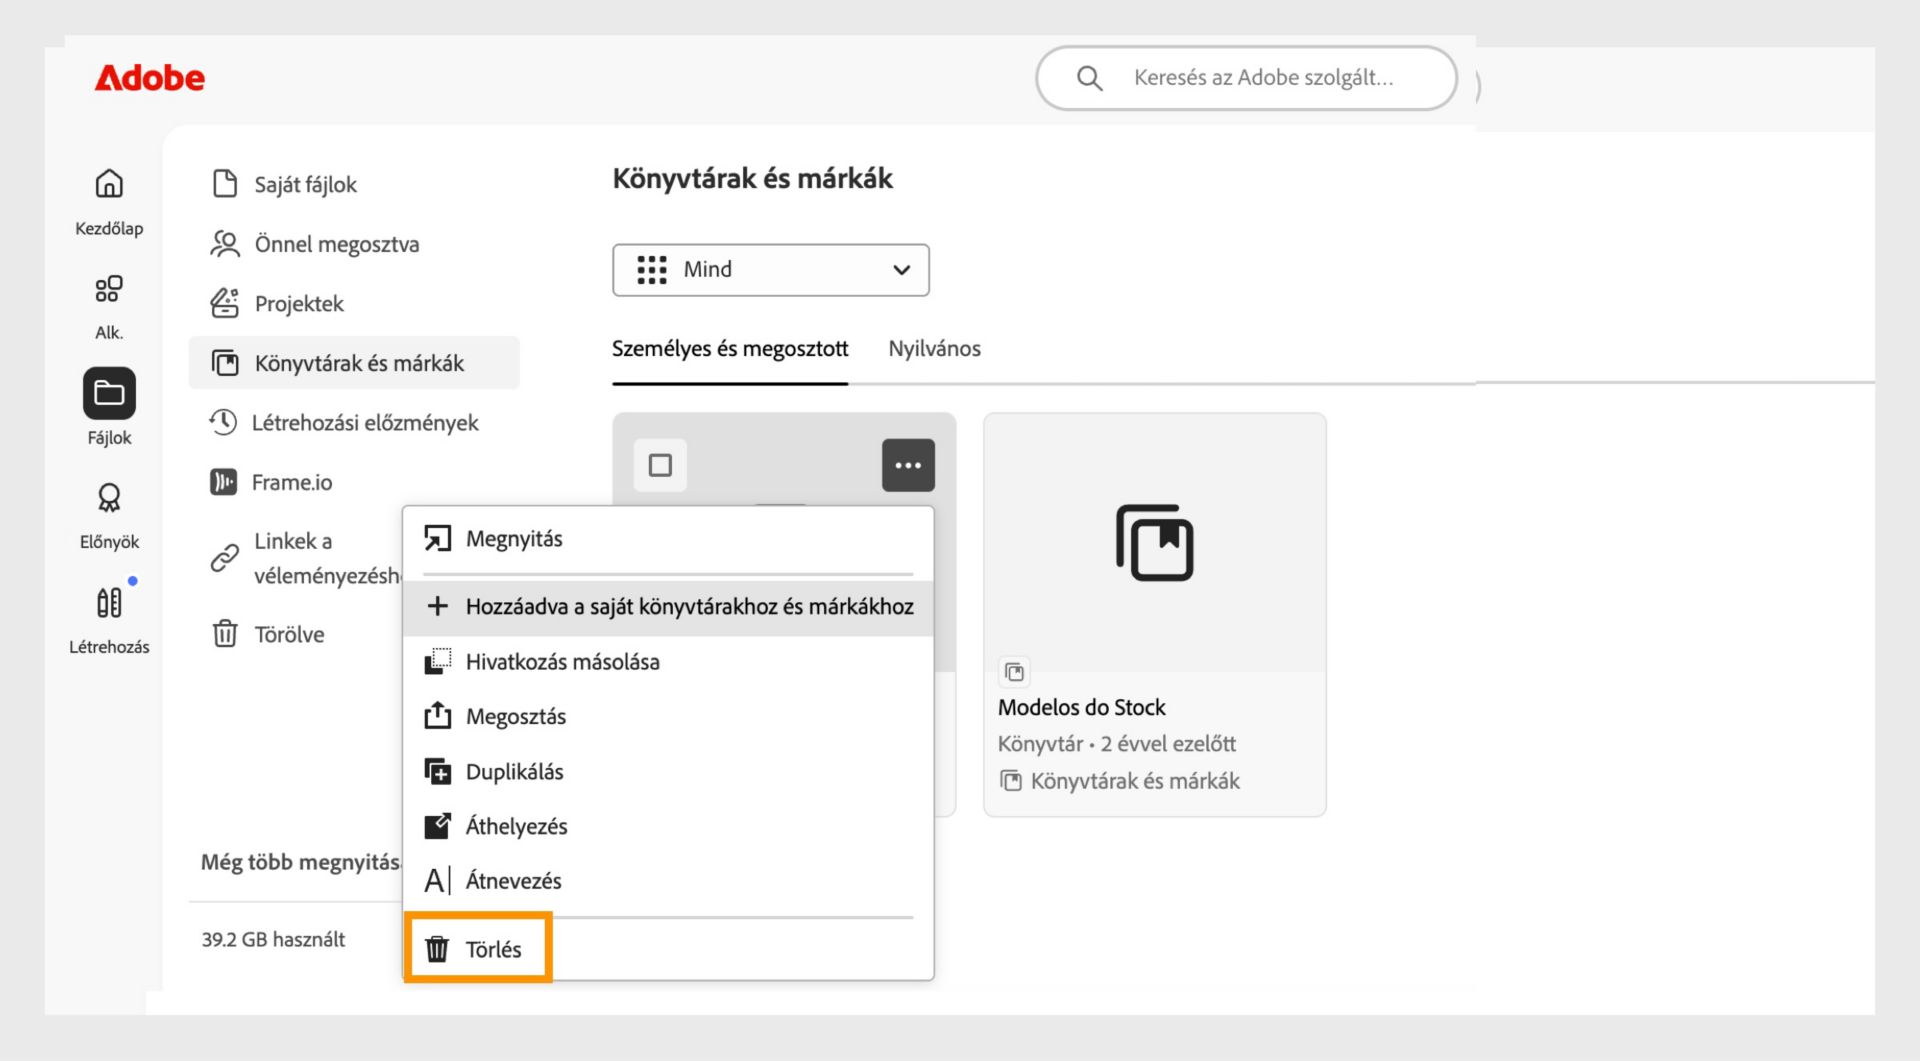Select Törlés in the context menu
Image resolution: width=1920 pixels, height=1061 pixels.
click(668, 949)
